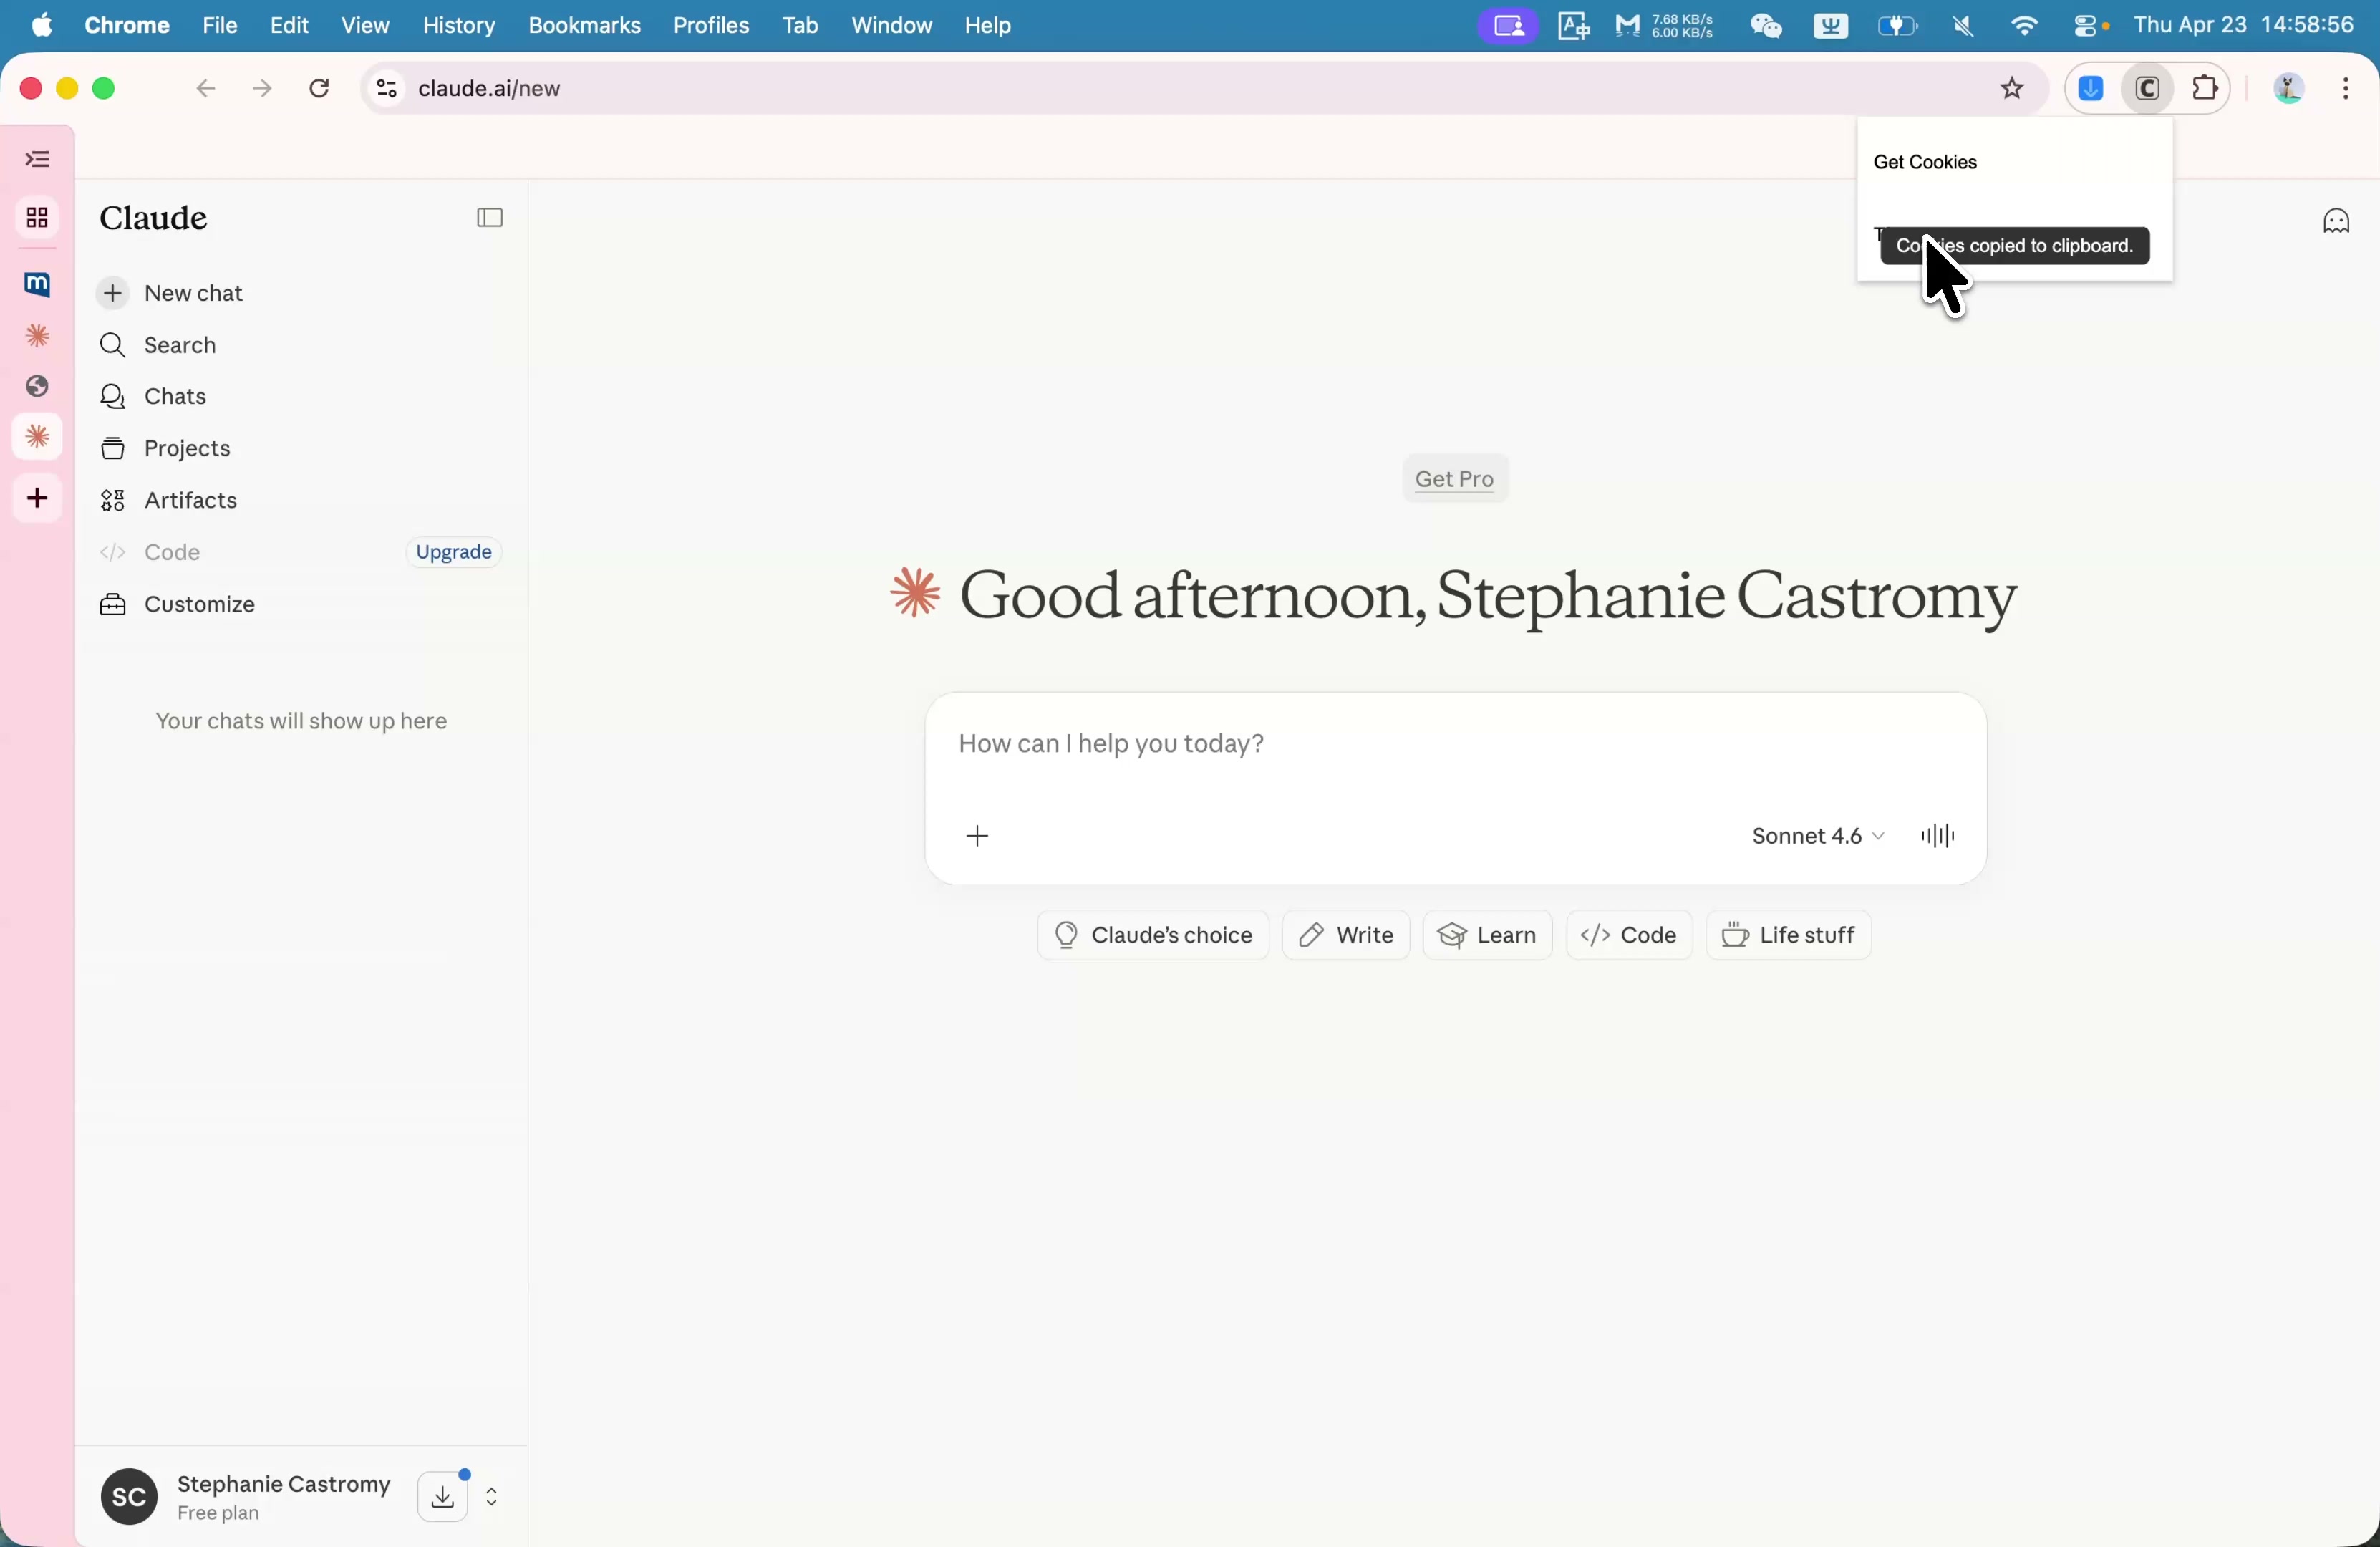Click the muted sound status icon
The image size is (2380, 1547).
1963,26
